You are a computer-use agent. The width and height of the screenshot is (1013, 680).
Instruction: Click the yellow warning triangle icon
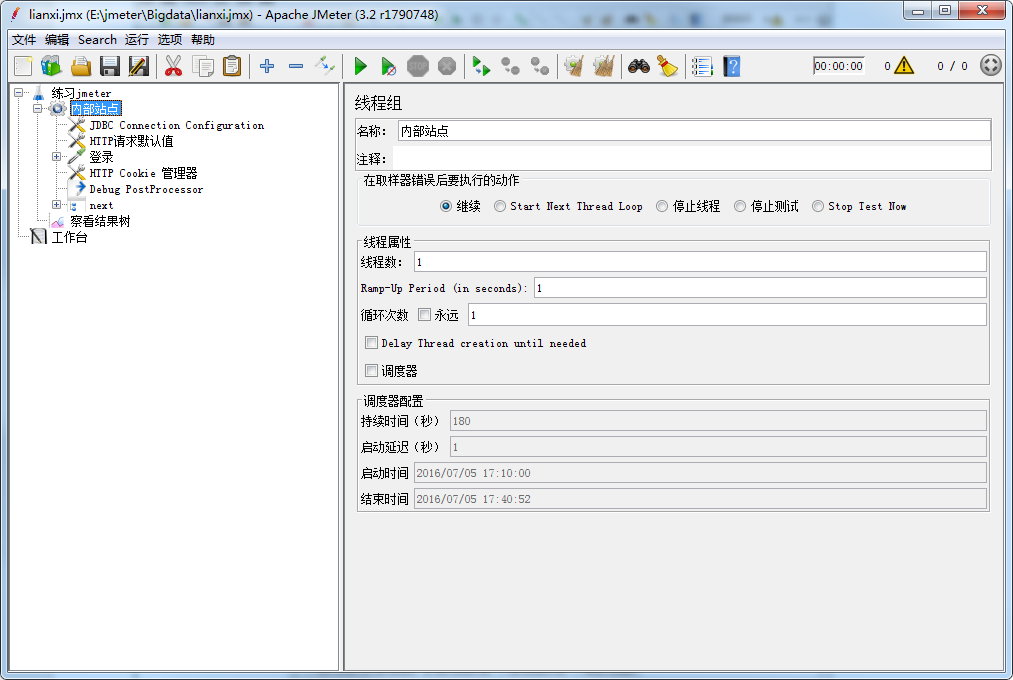(904, 65)
